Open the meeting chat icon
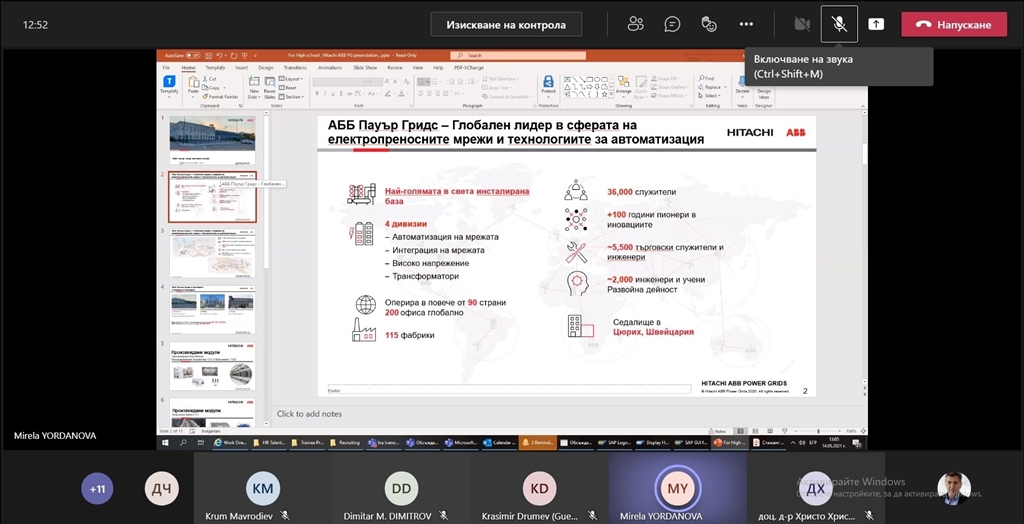The image size is (1024, 524). coord(672,24)
